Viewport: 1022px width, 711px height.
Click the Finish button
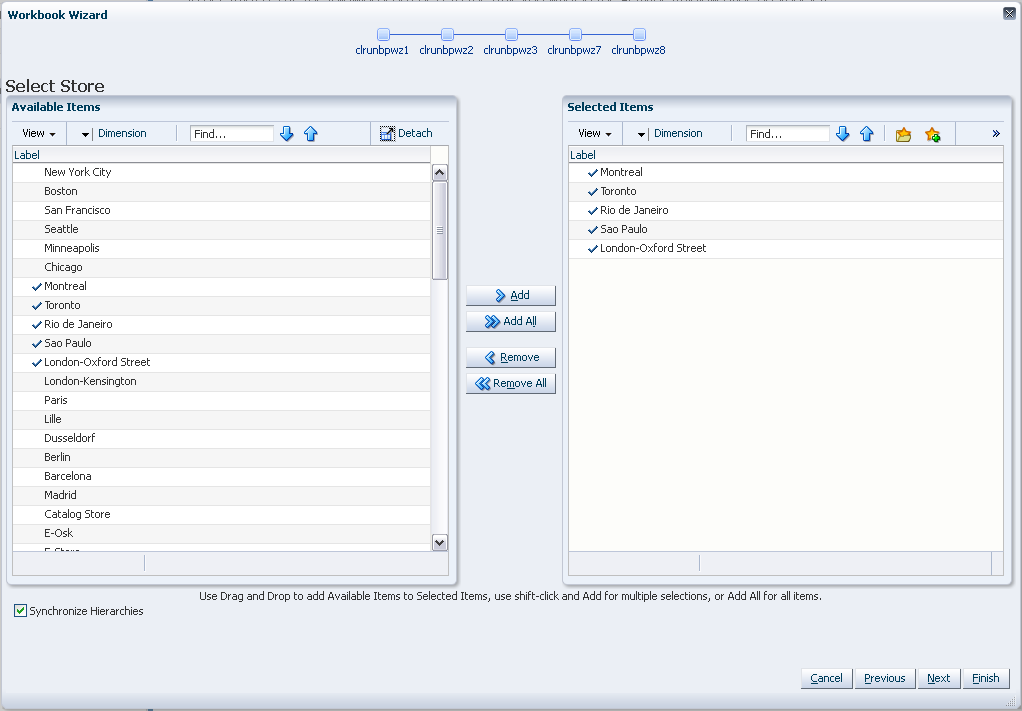click(x=986, y=678)
